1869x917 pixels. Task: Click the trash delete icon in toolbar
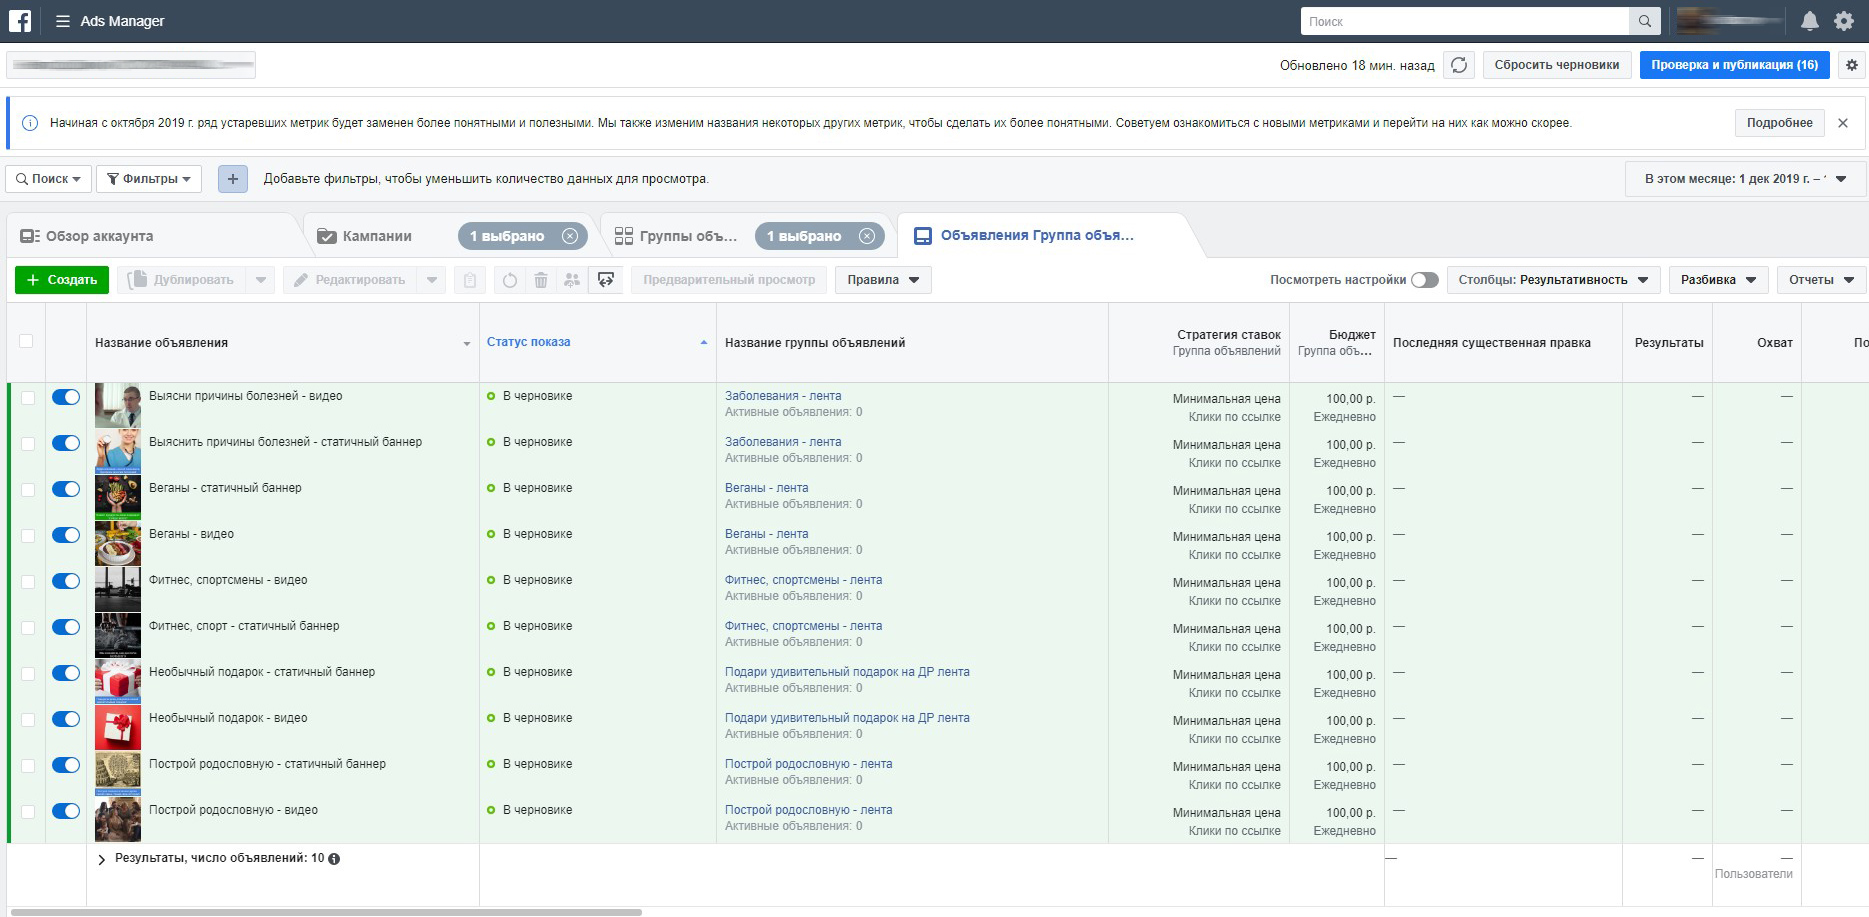click(540, 280)
